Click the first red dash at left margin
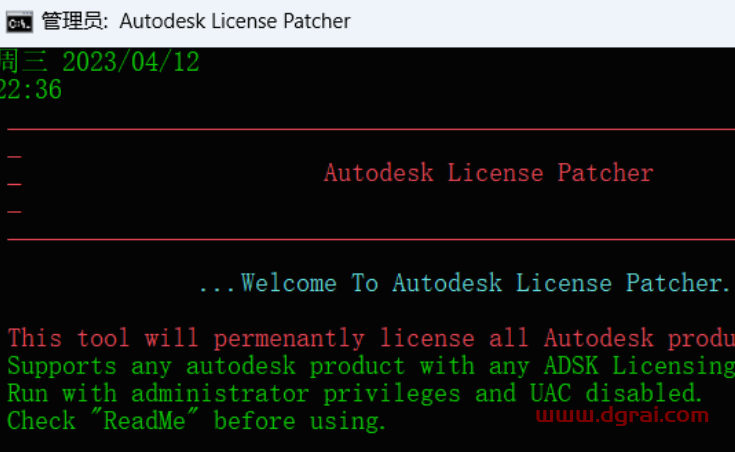This screenshot has height=452, width=735. 14,157
